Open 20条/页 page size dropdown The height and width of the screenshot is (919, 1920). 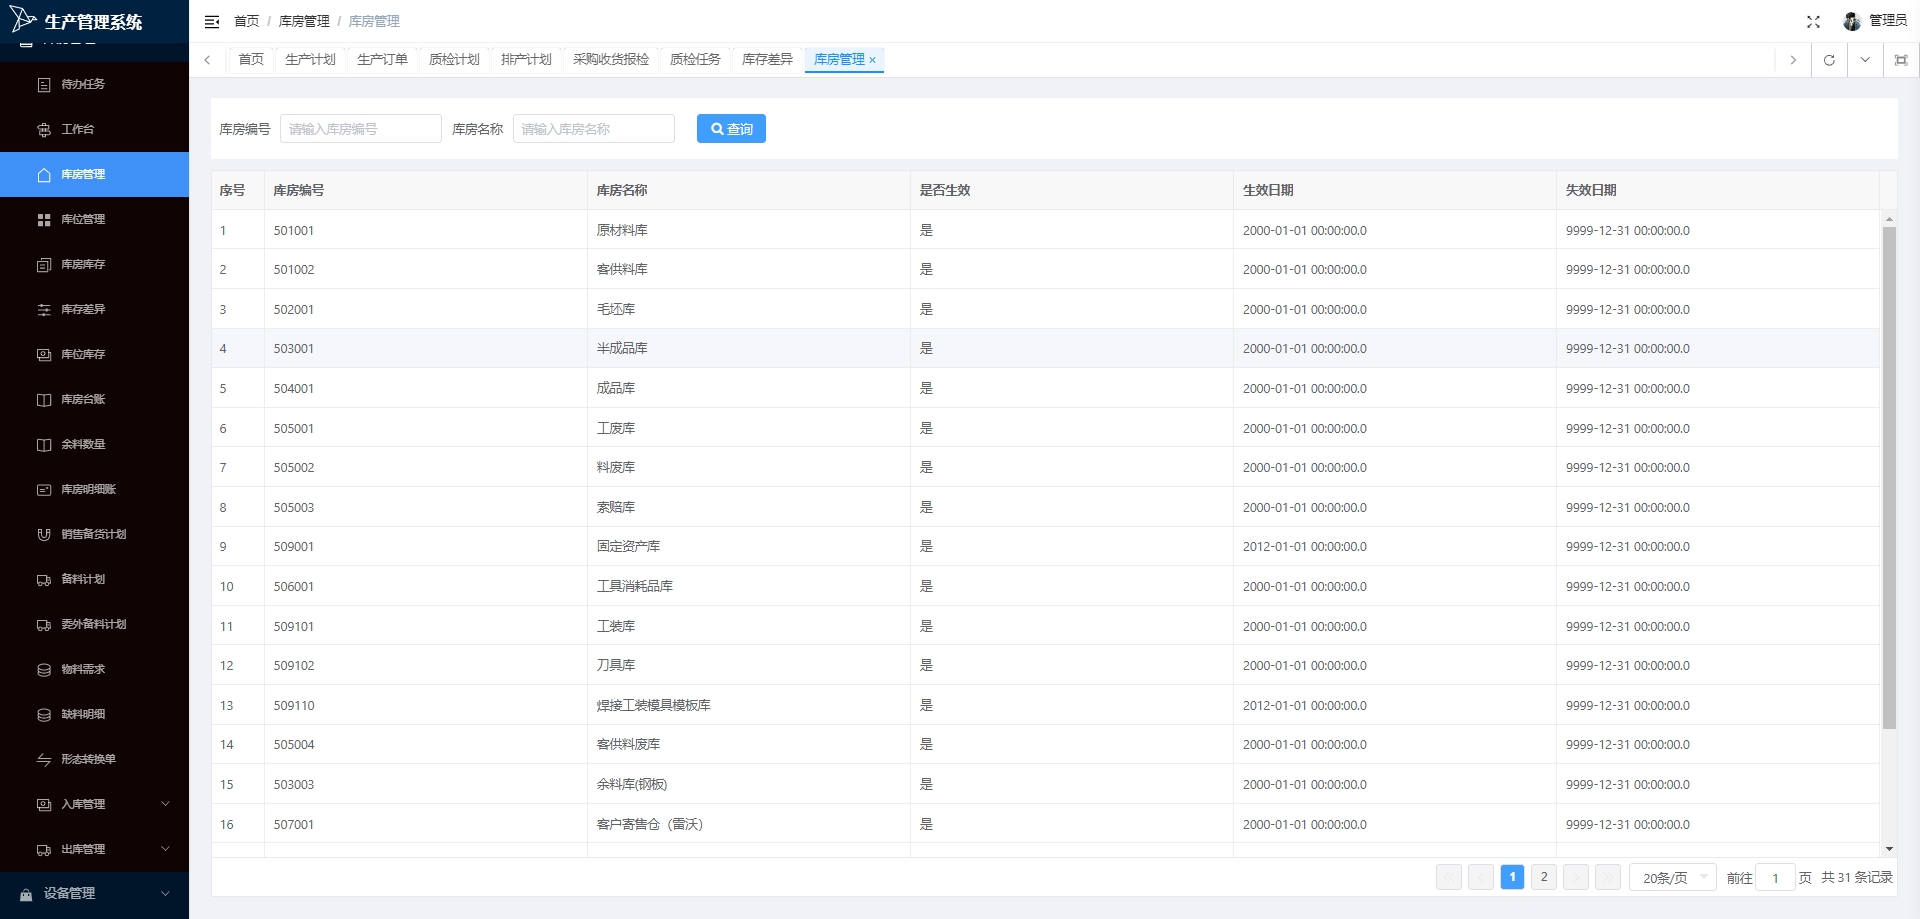pos(1673,877)
